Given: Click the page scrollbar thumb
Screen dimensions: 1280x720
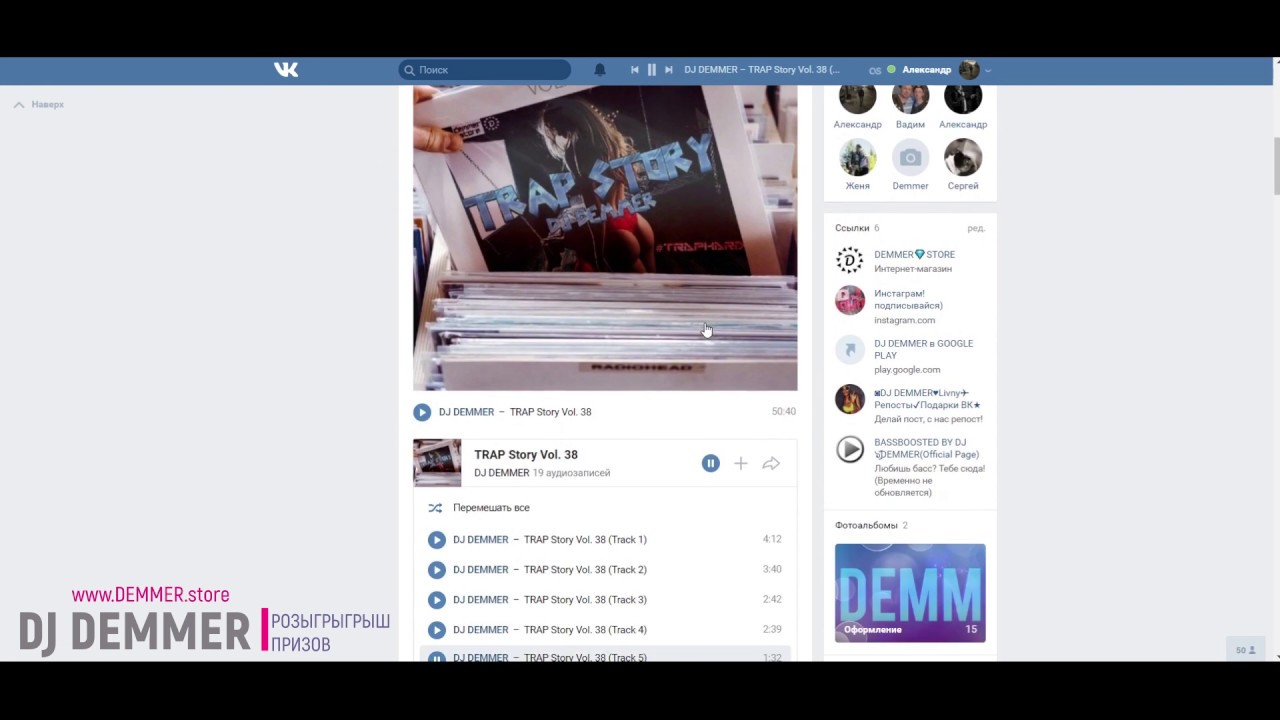Looking at the screenshot, I should point(1276,167).
